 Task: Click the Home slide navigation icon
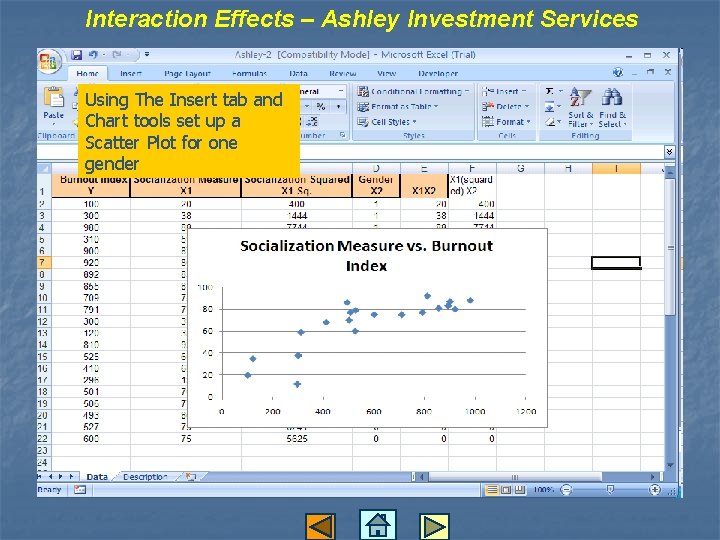[x=377, y=524]
